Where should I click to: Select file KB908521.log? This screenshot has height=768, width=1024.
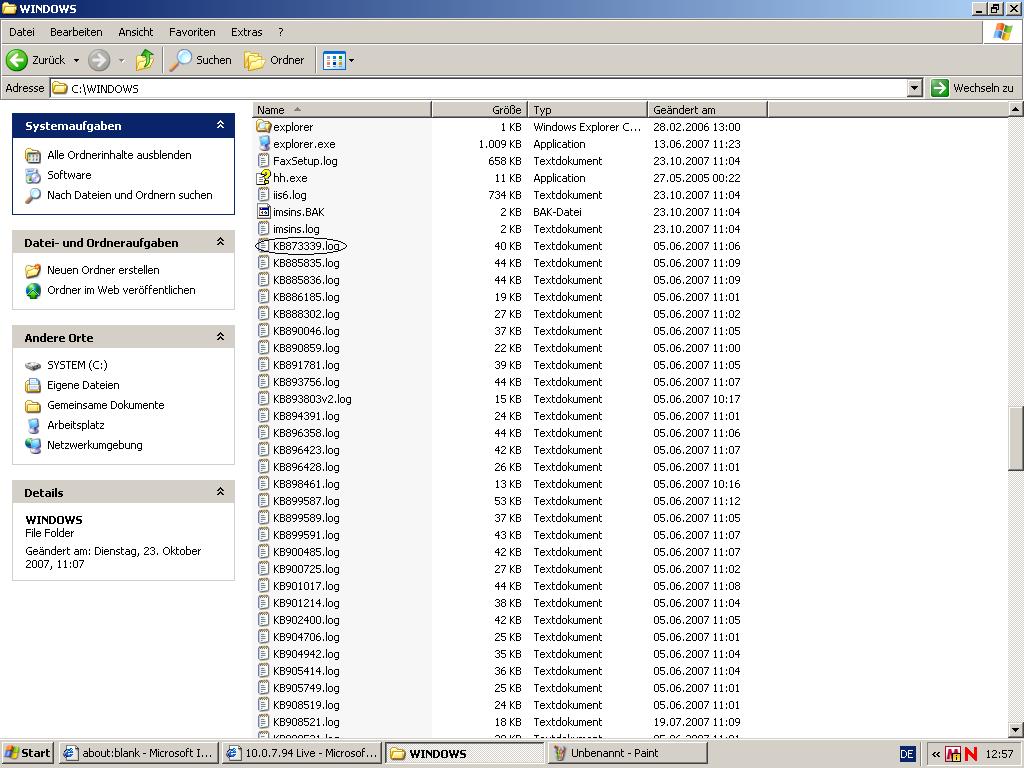pyautogui.click(x=306, y=722)
